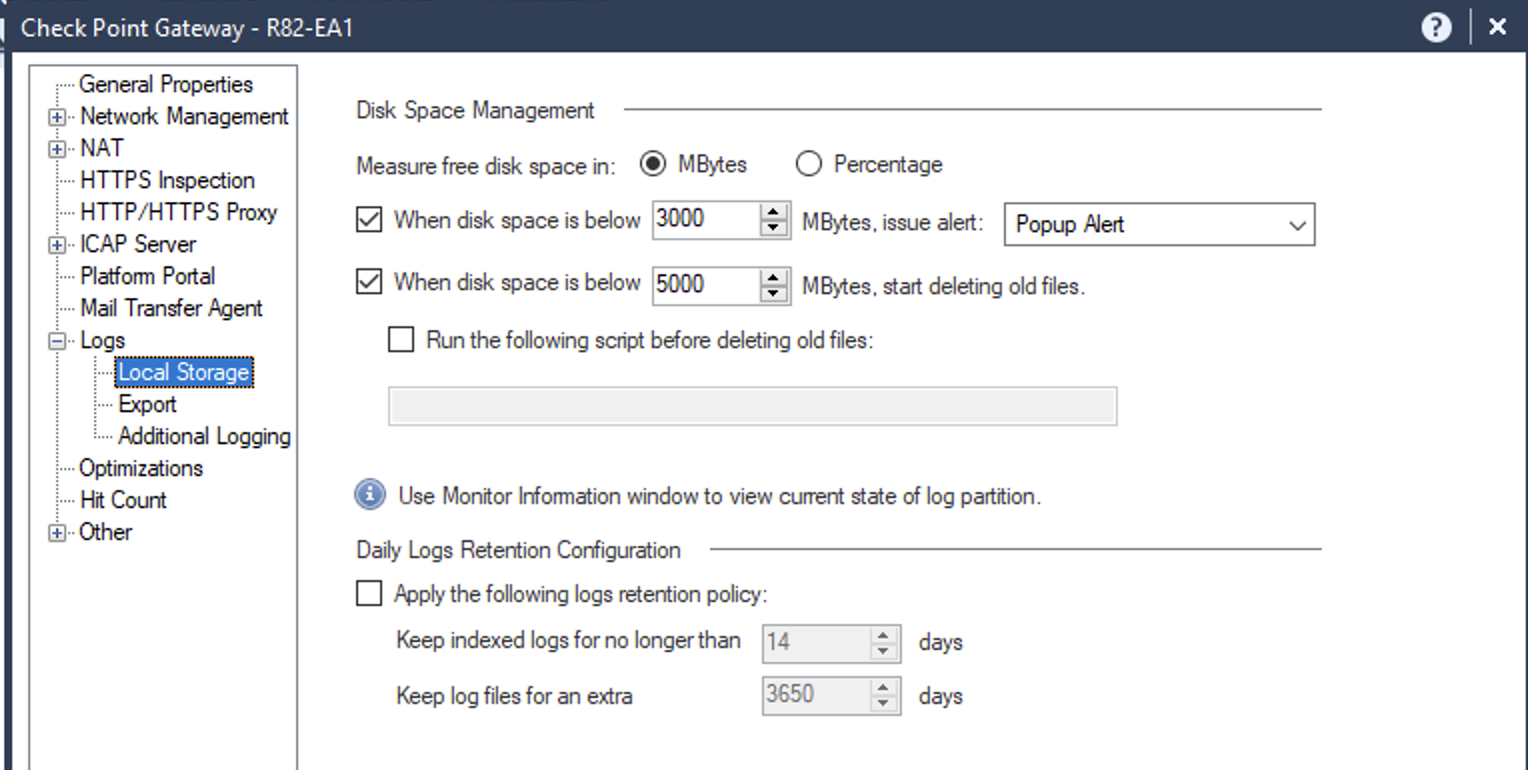
Task: Open the General Properties page
Action: (165, 85)
